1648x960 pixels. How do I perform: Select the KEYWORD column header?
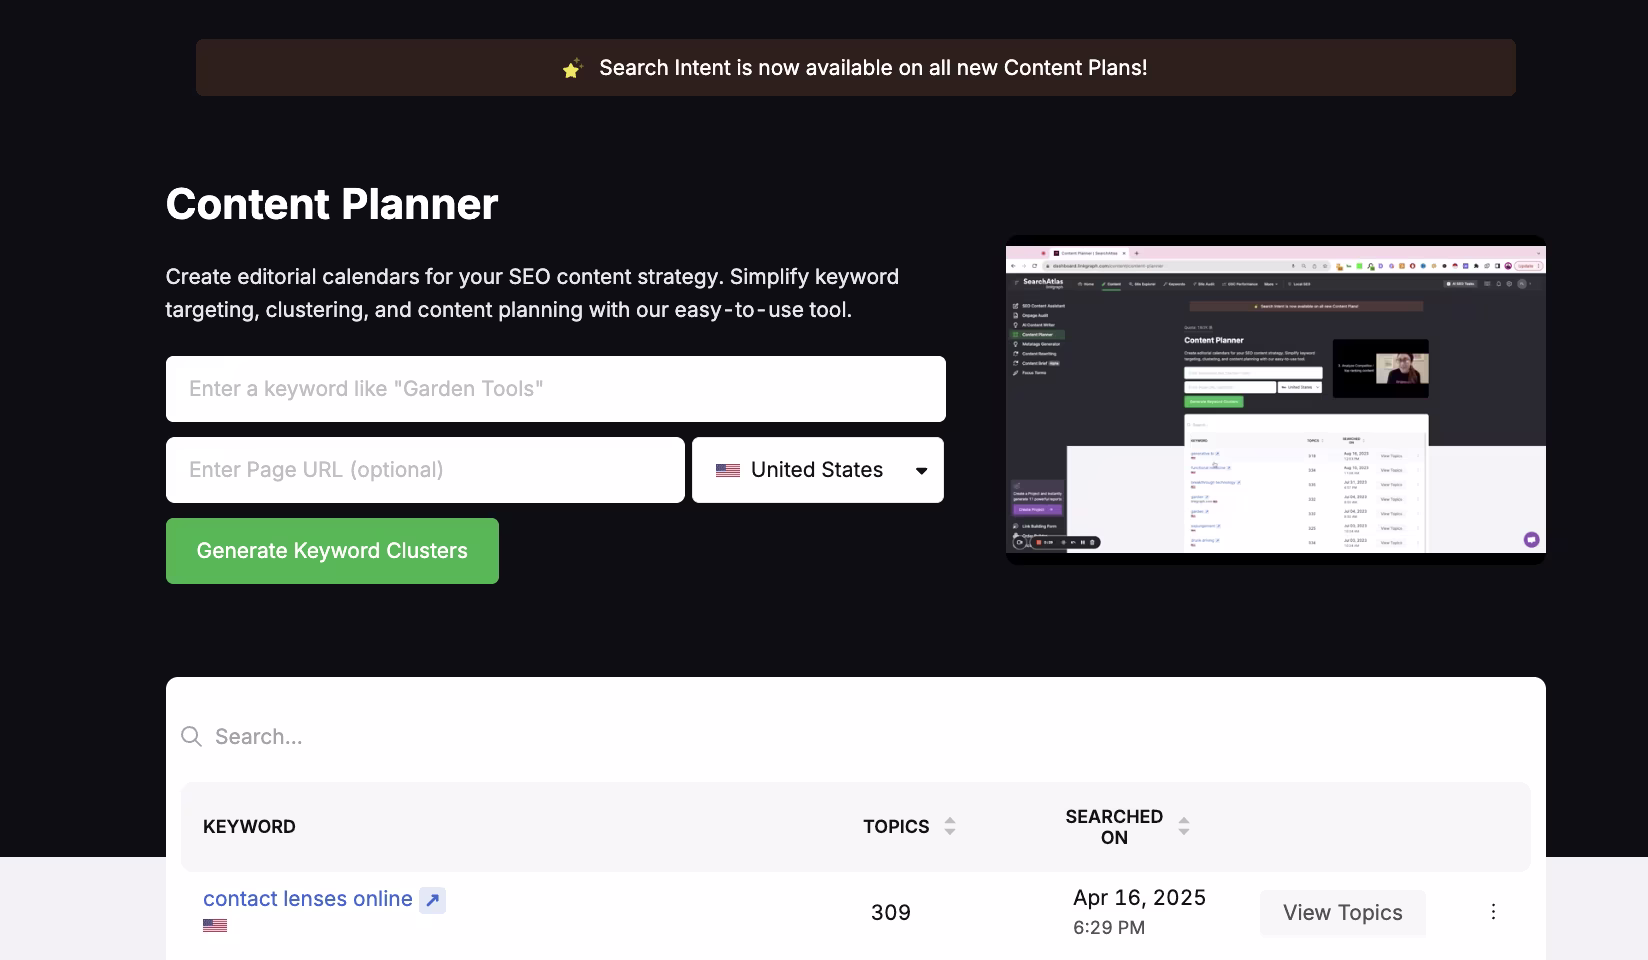(249, 827)
